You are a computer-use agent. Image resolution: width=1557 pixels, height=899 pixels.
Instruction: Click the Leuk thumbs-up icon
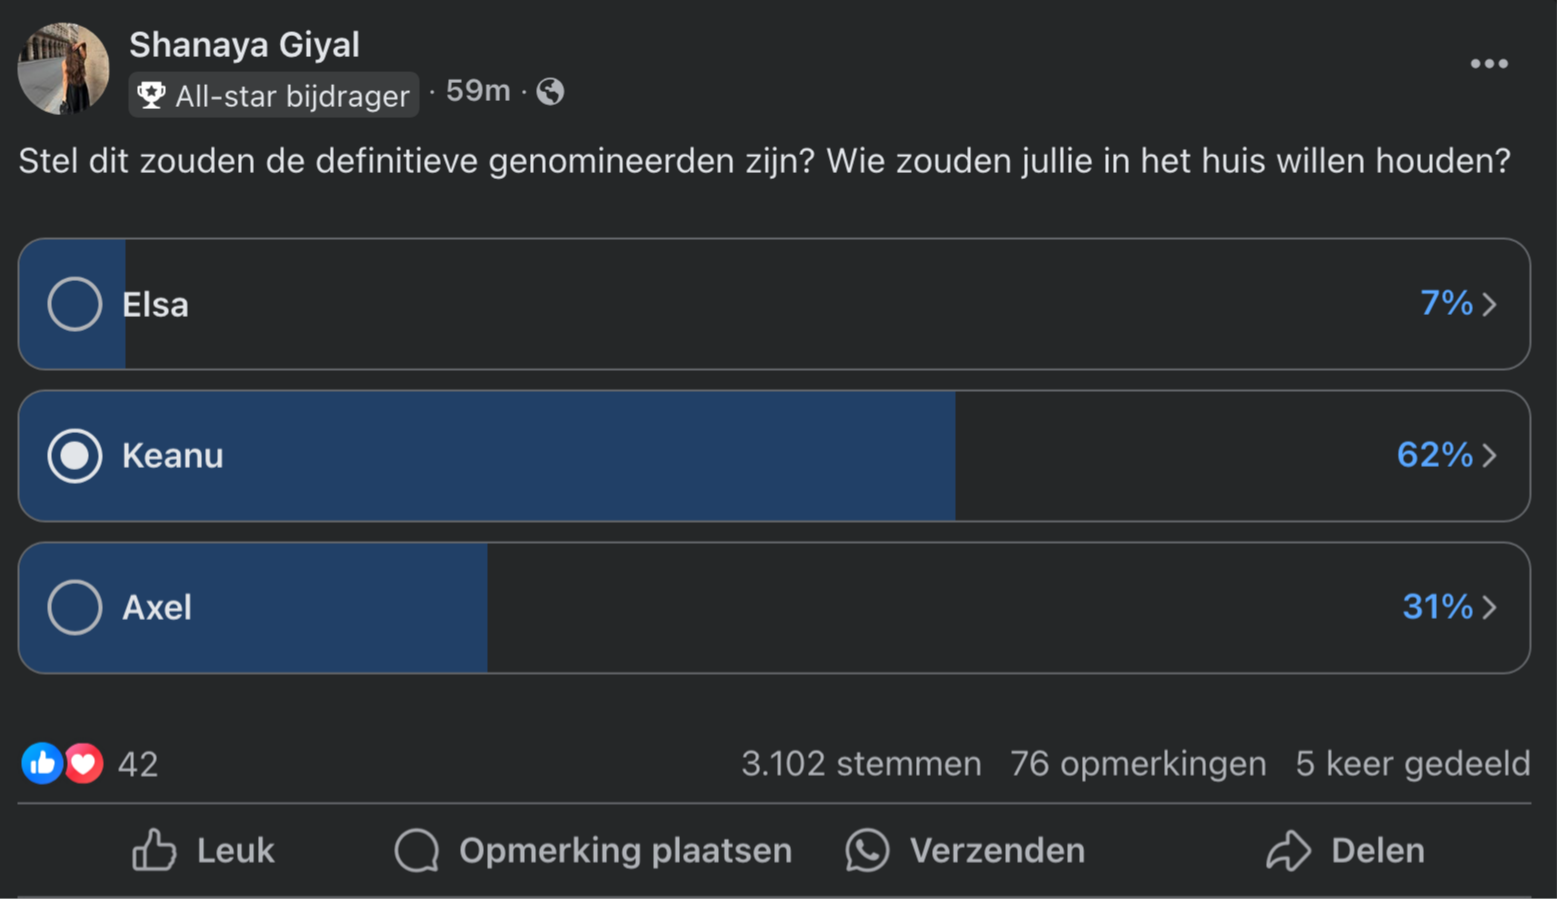point(154,850)
